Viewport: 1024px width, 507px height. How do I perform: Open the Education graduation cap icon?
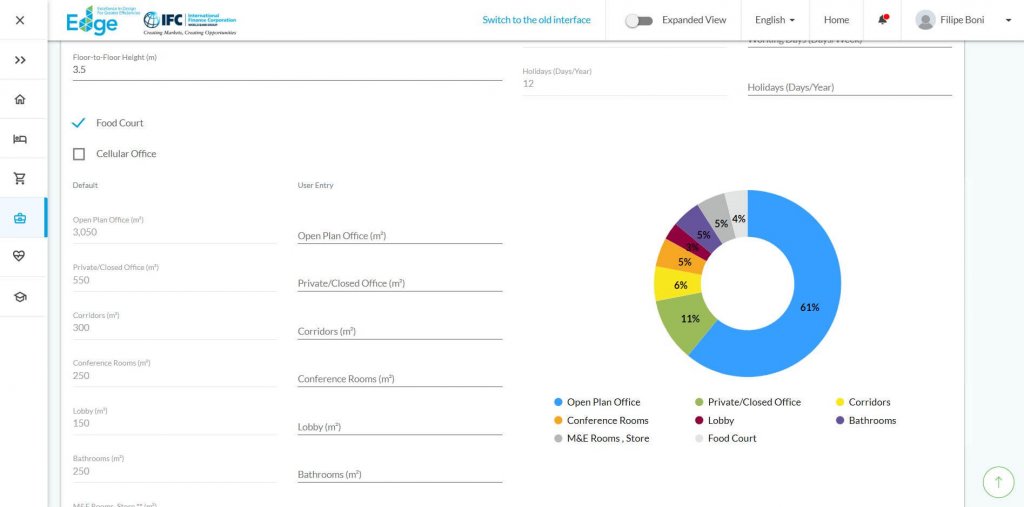pyautogui.click(x=20, y=297)
